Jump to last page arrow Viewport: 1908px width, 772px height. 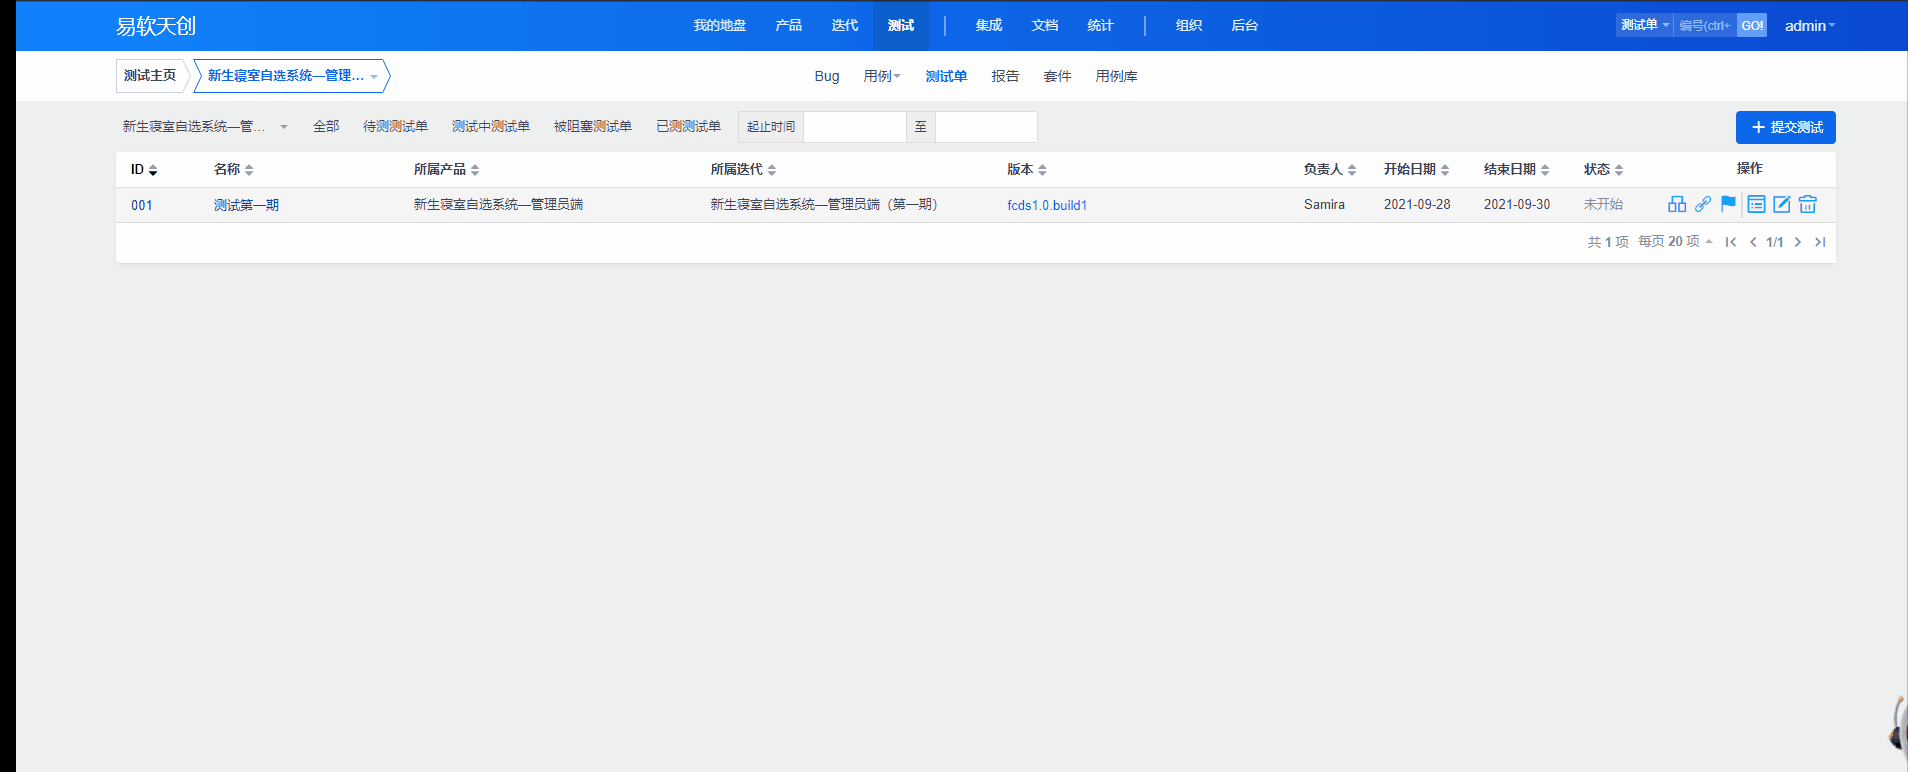coord(1820,242)
